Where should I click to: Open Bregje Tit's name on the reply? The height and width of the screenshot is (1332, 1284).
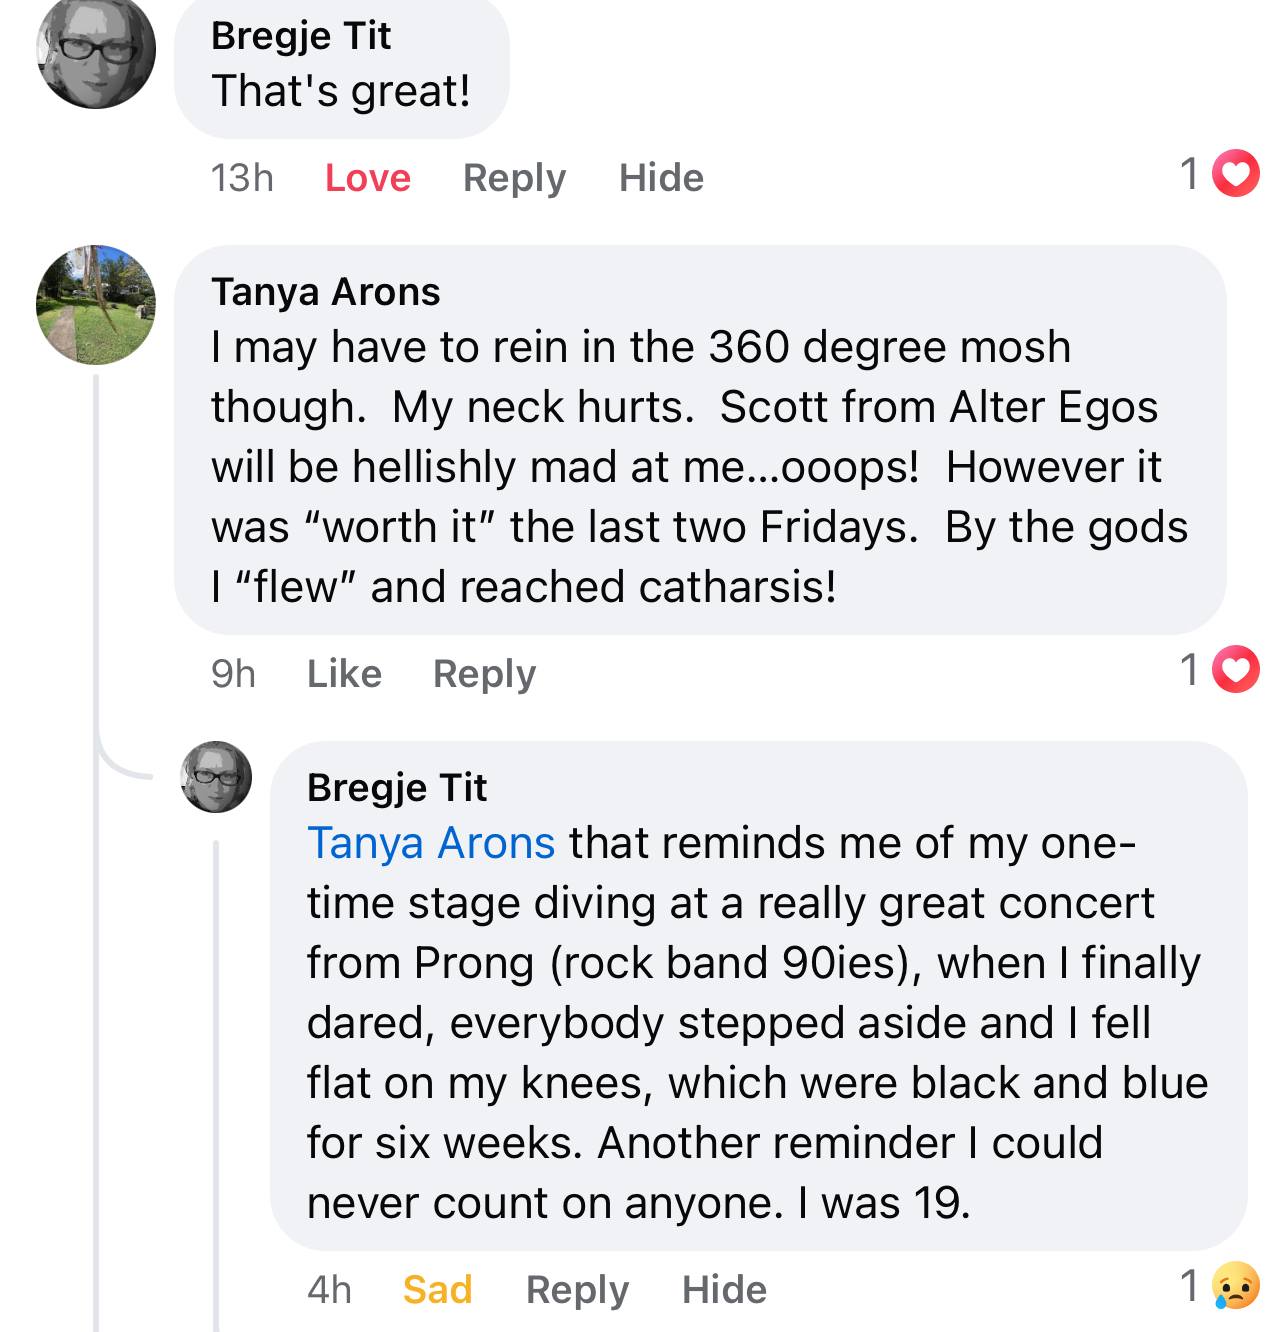(397, 788)
